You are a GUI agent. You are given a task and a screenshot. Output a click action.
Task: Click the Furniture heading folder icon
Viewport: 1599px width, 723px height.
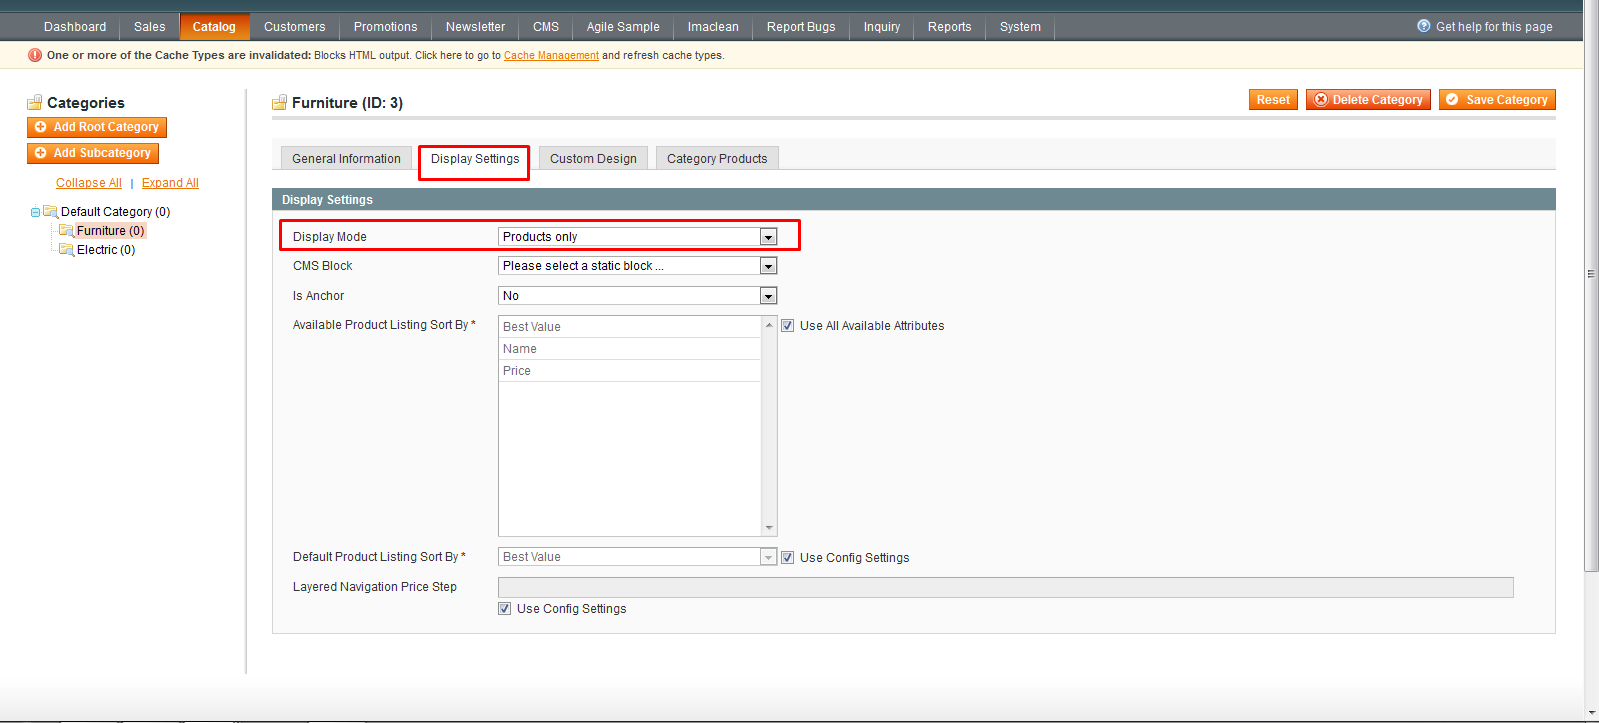click(280, 102)
